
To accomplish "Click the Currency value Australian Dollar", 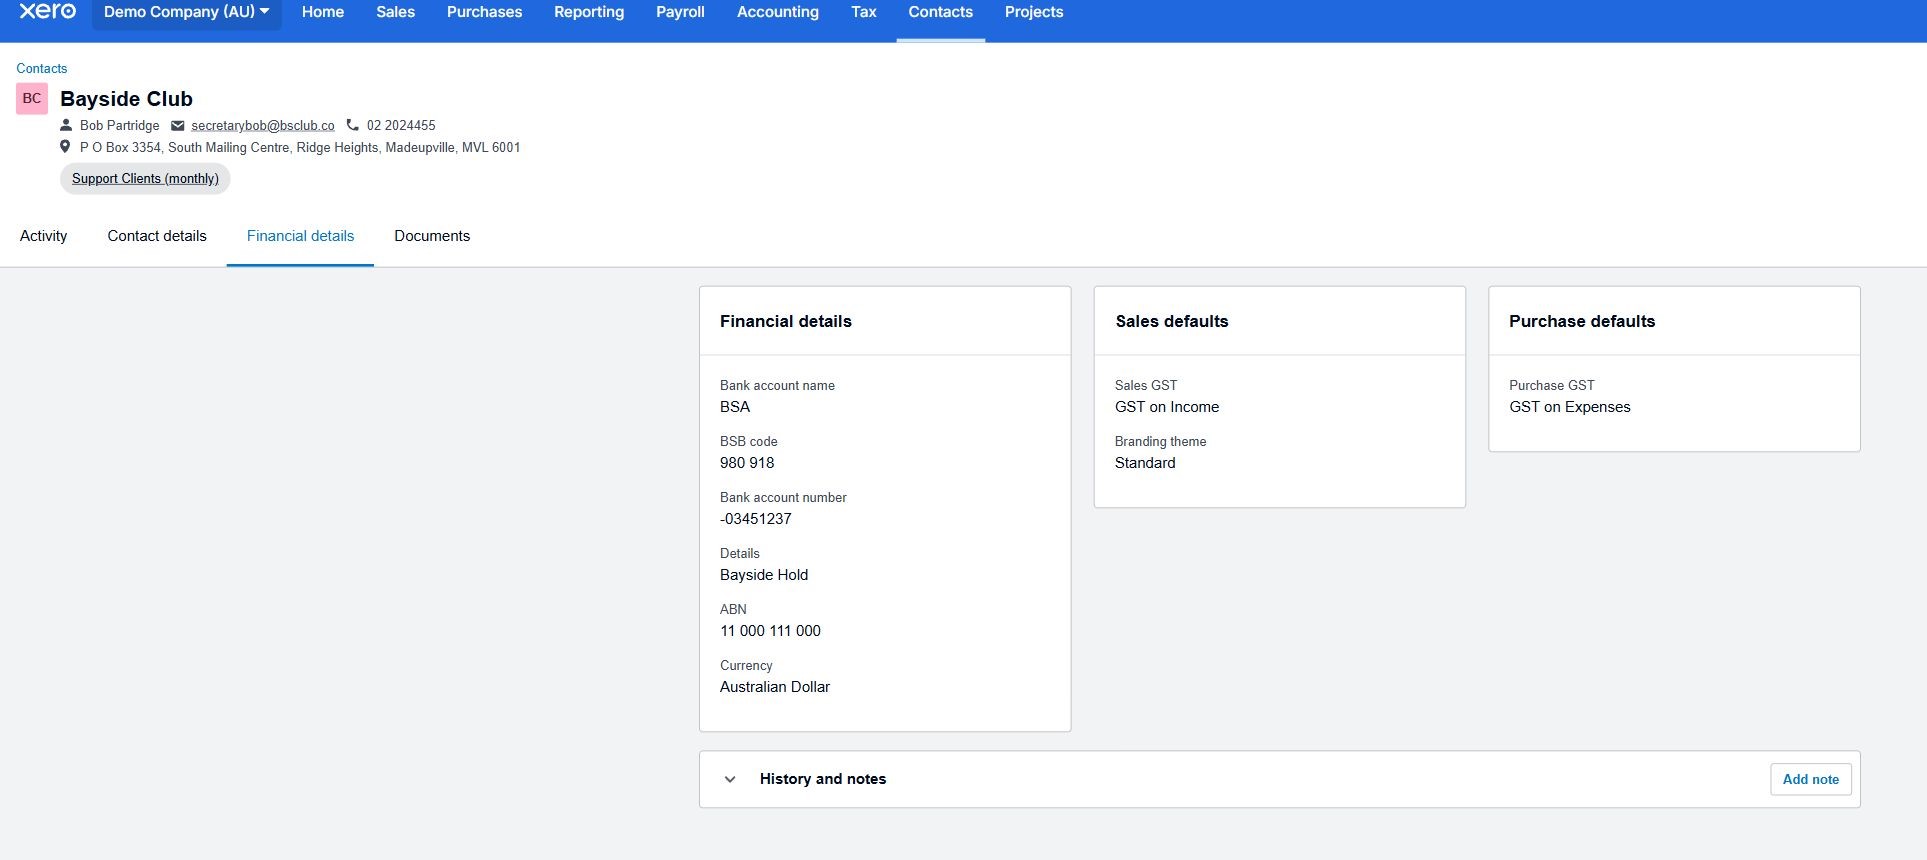I will [775, 687].
